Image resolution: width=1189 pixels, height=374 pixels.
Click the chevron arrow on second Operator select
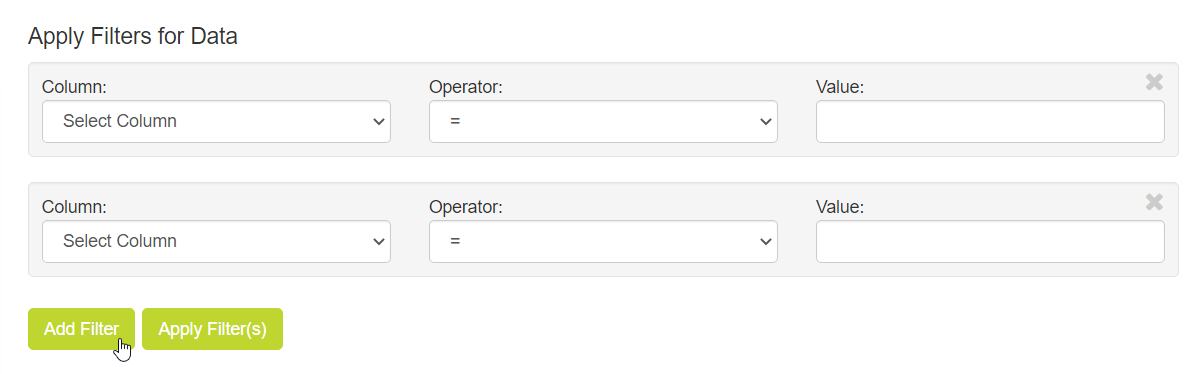click(x=767, y=242)
